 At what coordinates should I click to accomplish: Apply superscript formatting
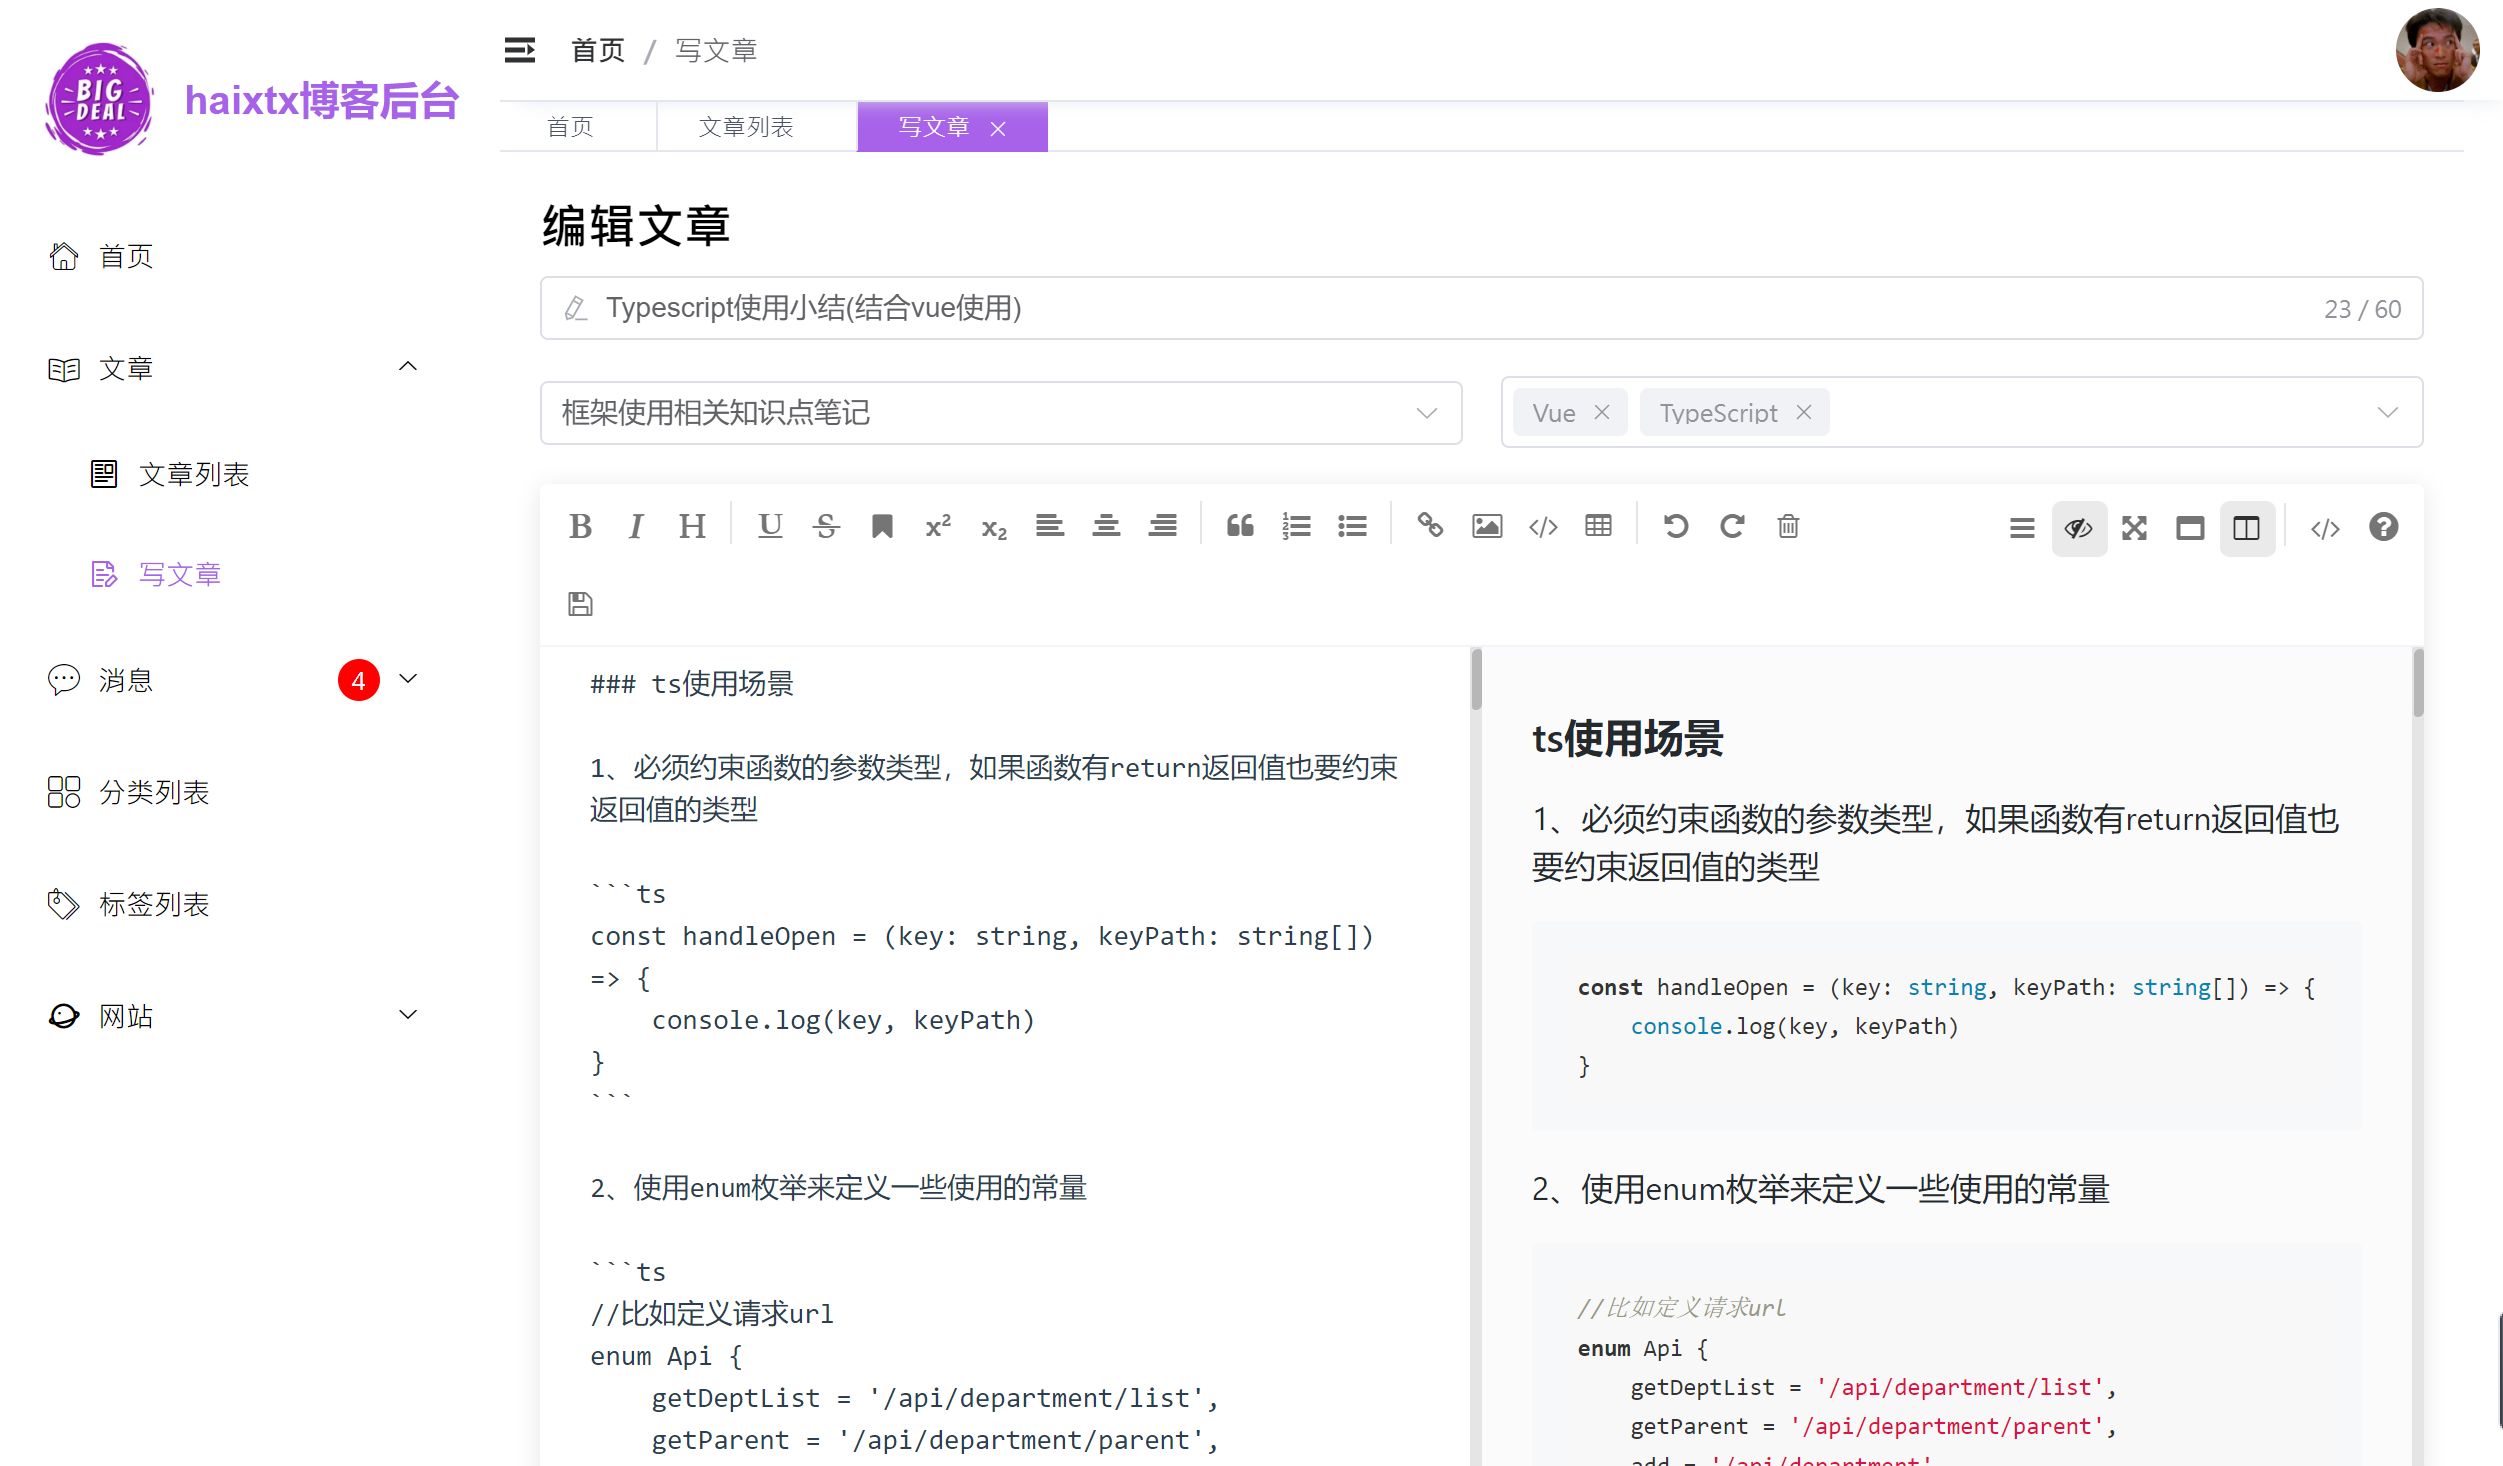coord(938,526)
